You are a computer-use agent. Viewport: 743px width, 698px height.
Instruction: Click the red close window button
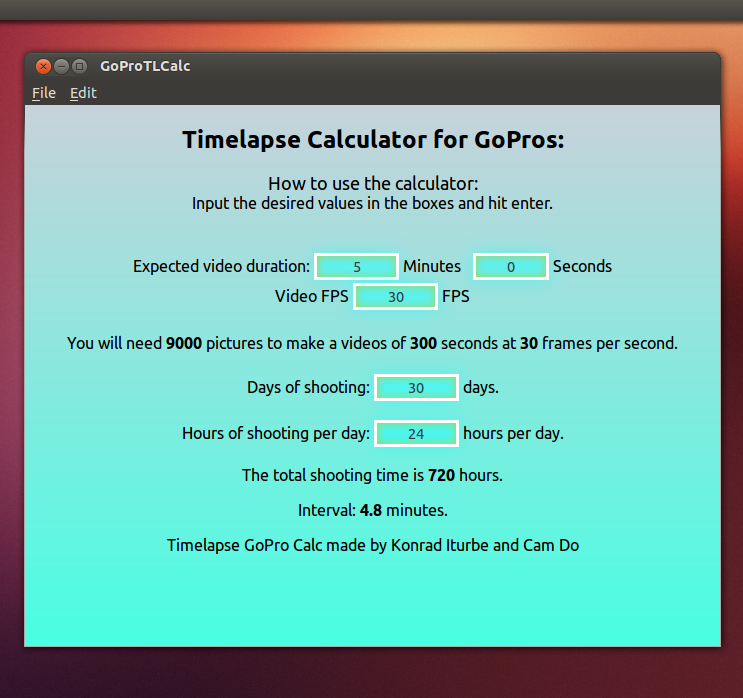coord(43,67)
